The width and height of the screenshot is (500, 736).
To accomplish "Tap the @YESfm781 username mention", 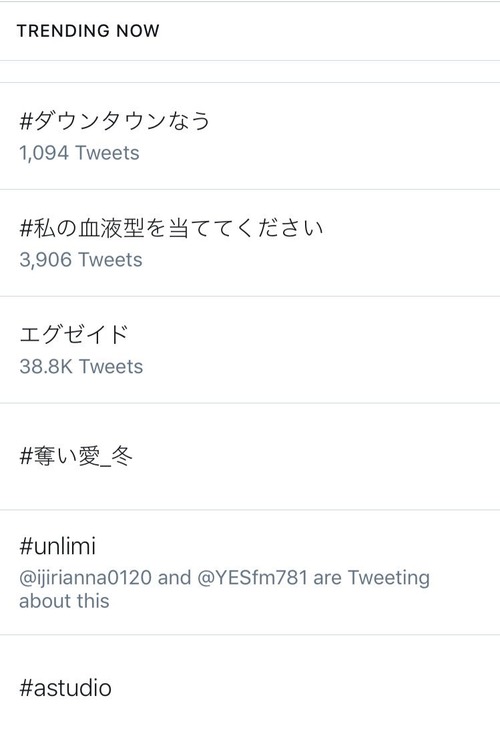I will (253, 578).
